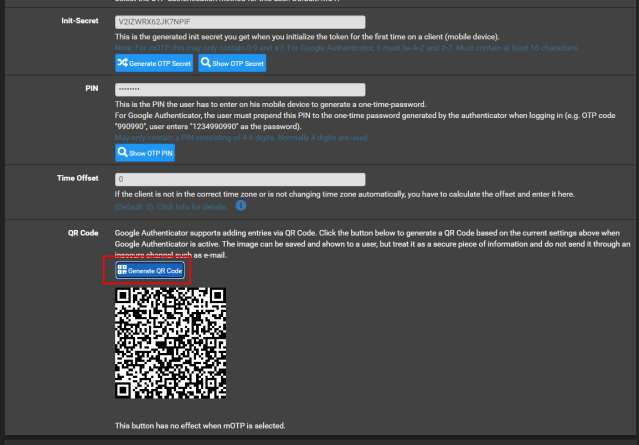Click the Google Authenticator QR Code description text
Screen dimensions: 639x445
[x=372, y=244]
